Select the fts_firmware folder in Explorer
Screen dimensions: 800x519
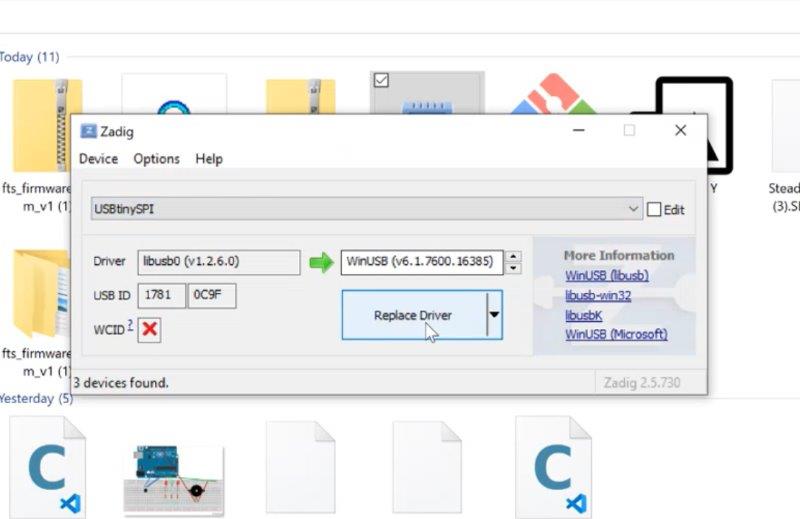pos(41,293)
